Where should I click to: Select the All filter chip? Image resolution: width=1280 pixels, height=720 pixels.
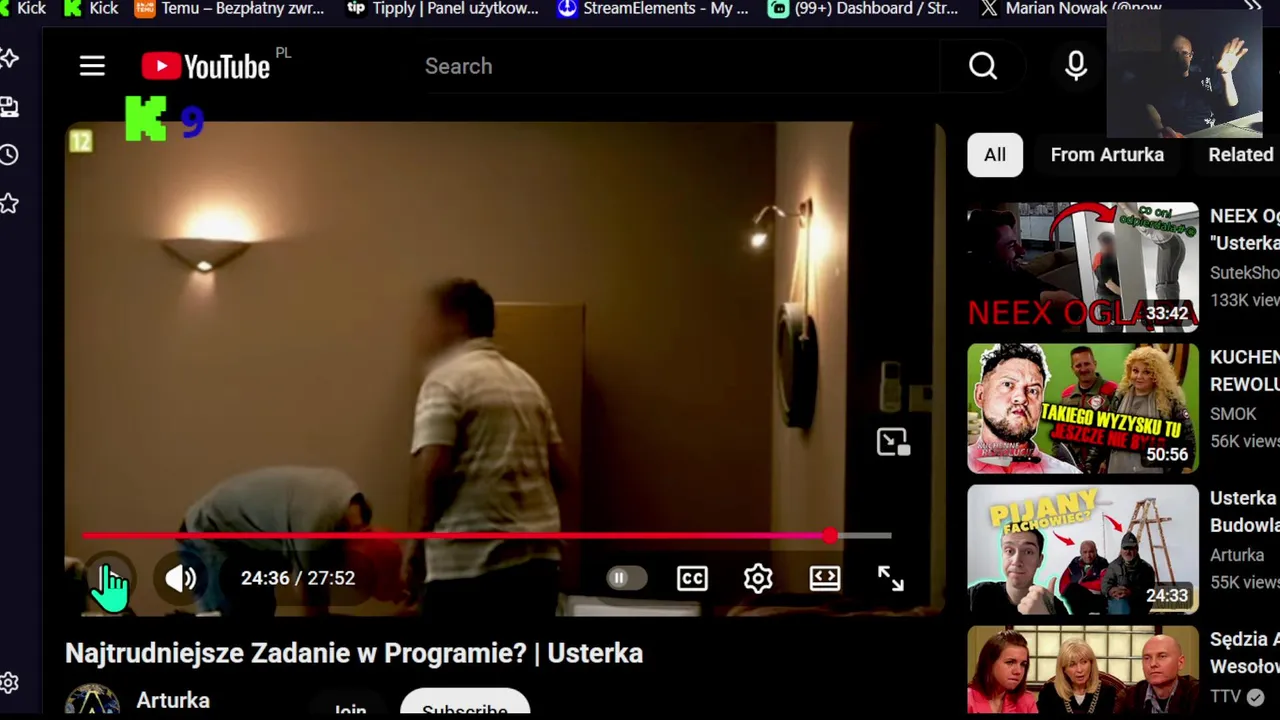point(995,155)
